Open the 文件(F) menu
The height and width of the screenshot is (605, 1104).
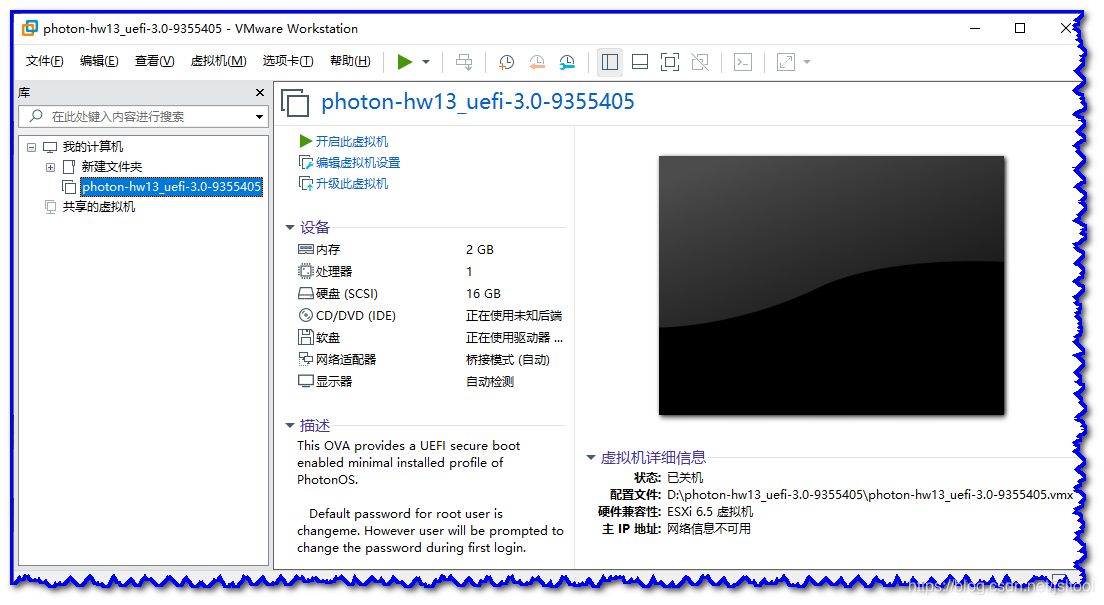pyautogui.click(x=44, y=61)
